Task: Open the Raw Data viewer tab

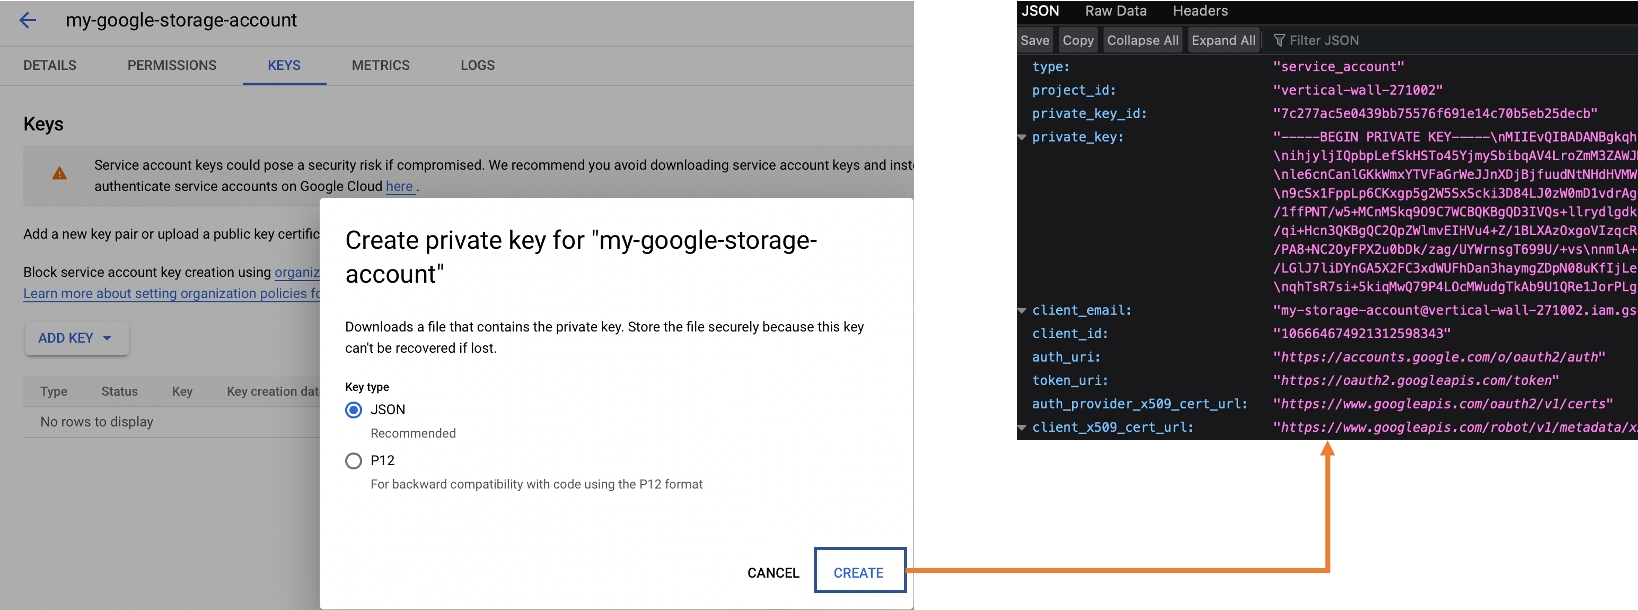Action: click(x=1115, y=11)
